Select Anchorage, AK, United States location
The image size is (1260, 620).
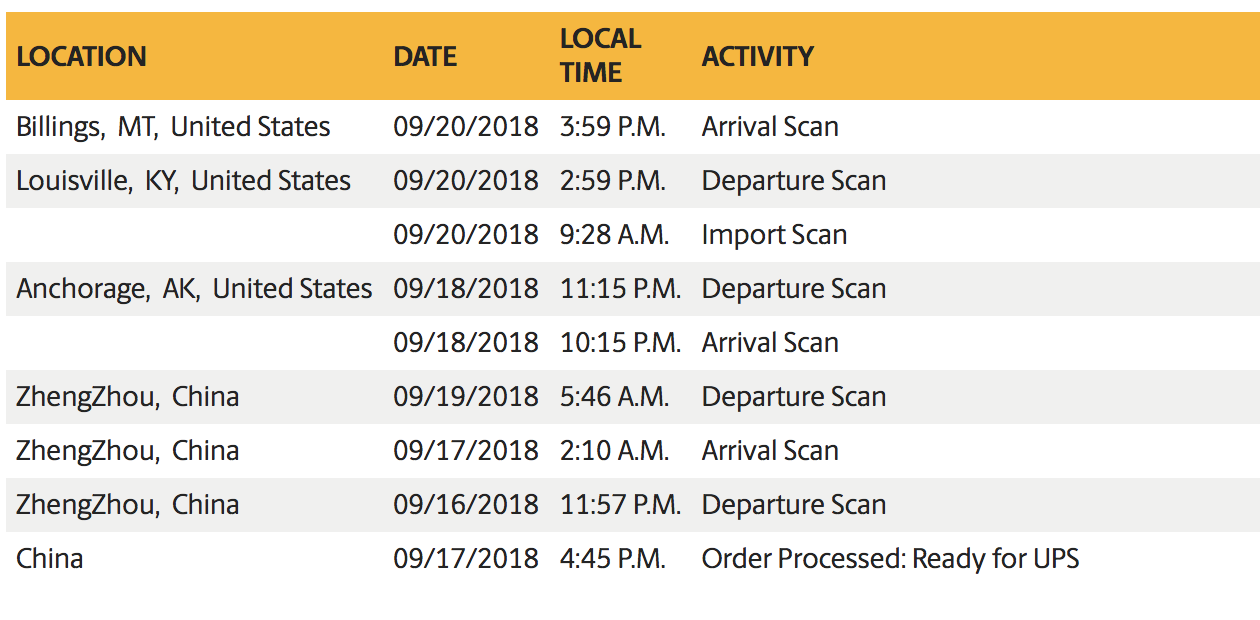point(194,289)
